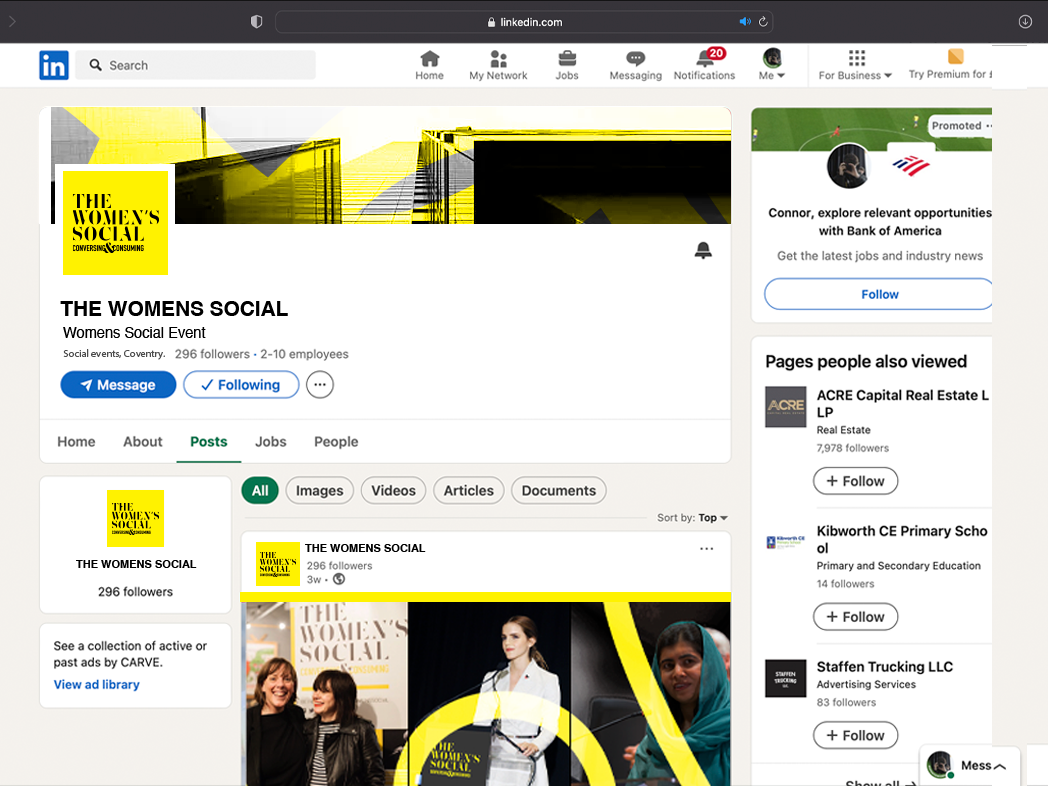Click the post's public globe icon

coord(340,579)
